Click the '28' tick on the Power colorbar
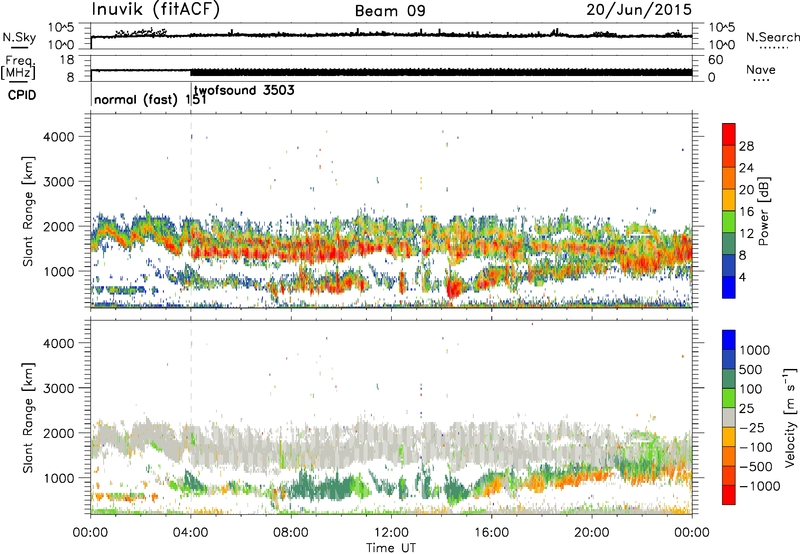Image resolution: width=800 pixels, height=554 pixels. (746, 146)
